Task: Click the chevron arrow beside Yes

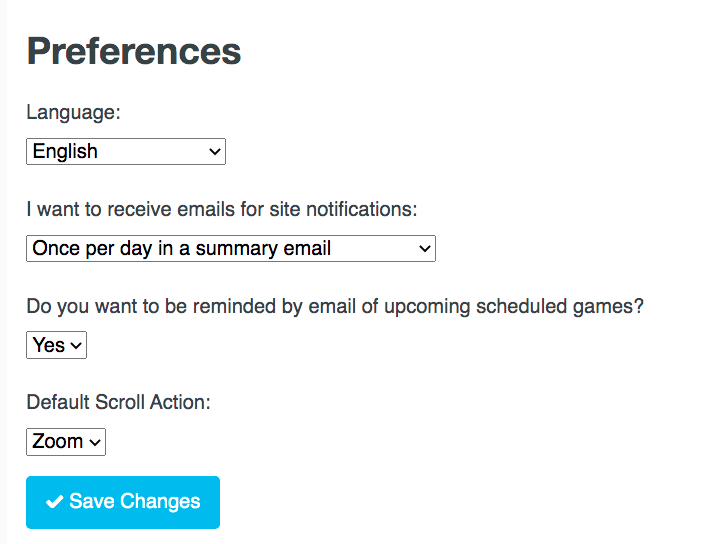Action: 77,346
